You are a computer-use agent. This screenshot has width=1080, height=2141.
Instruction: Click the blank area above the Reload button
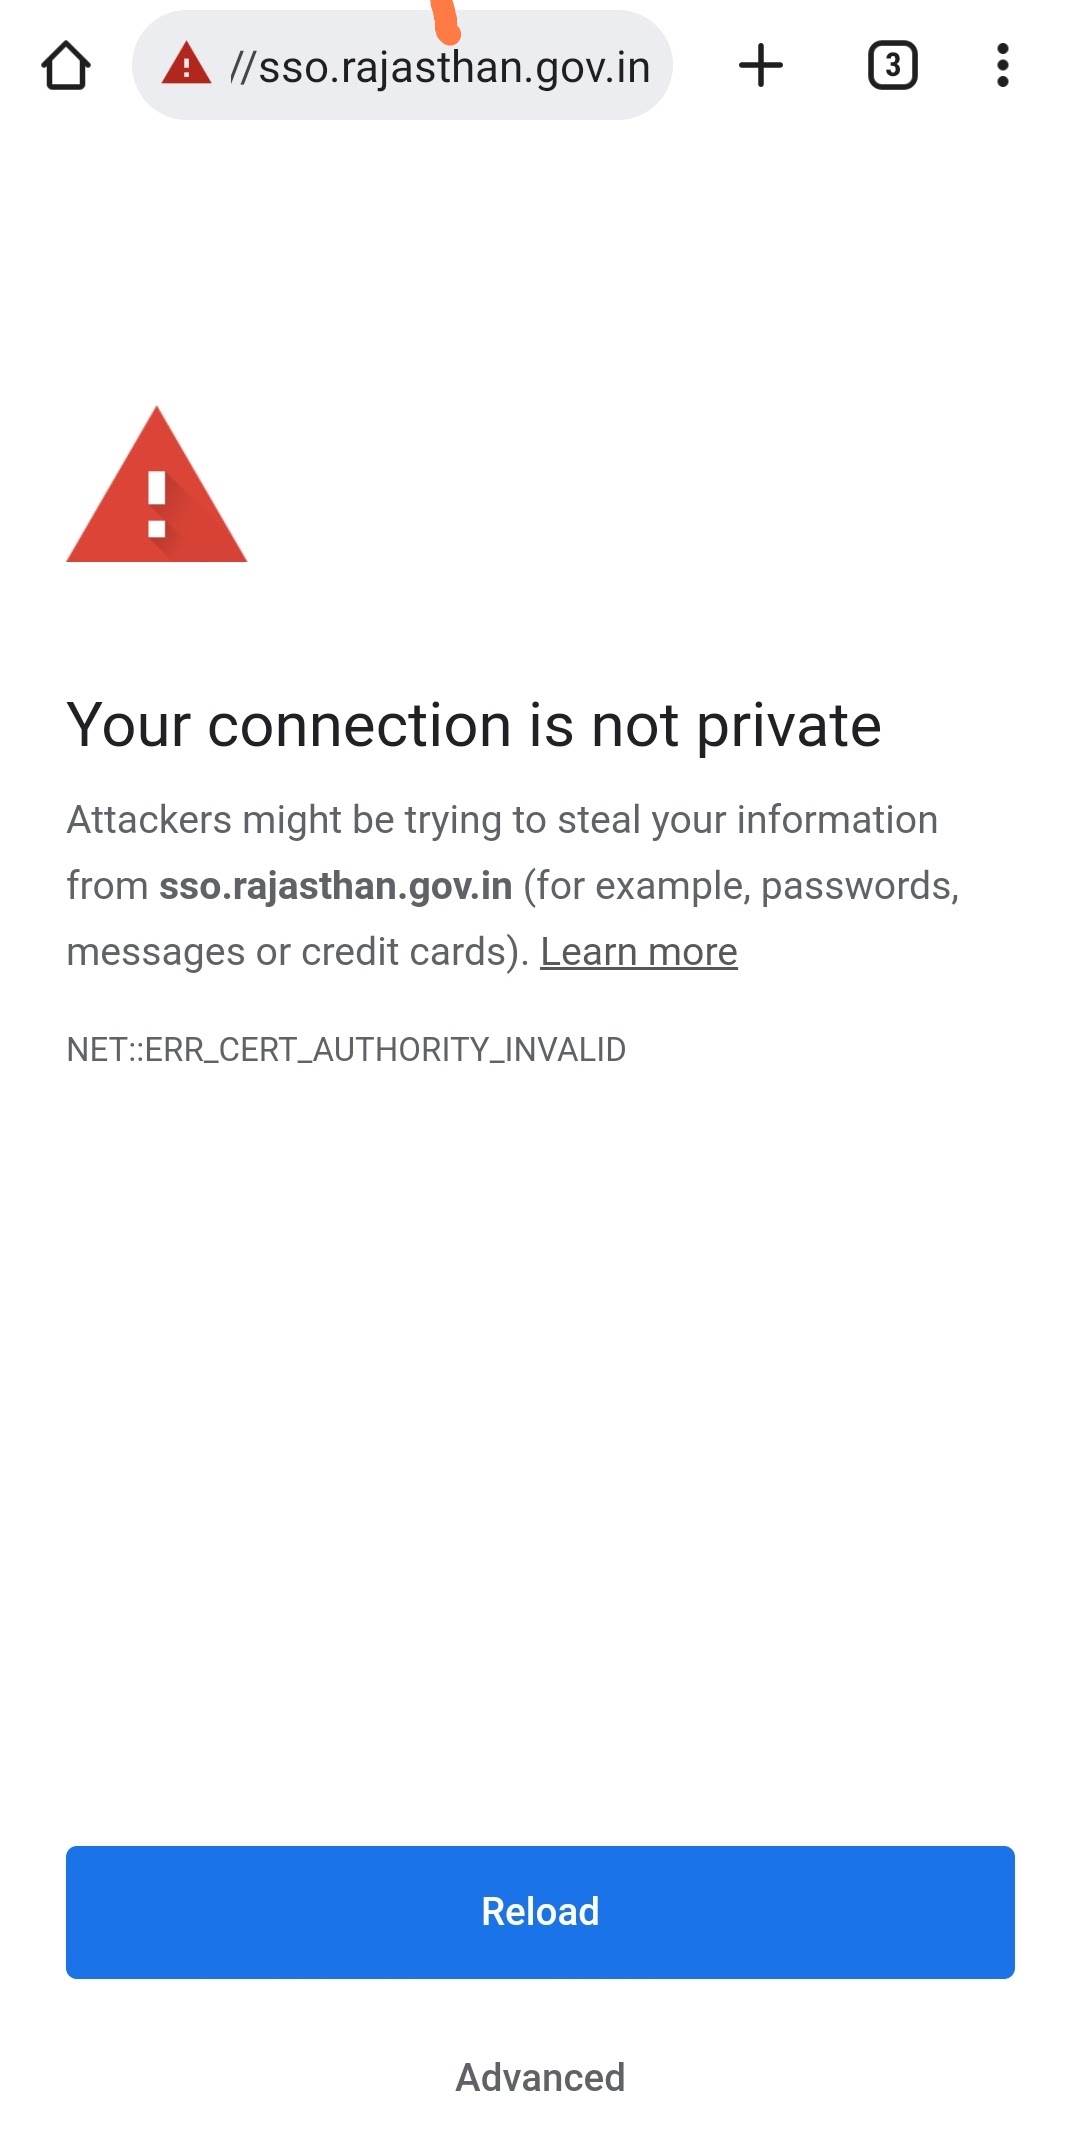click(x=540, y=1450)
